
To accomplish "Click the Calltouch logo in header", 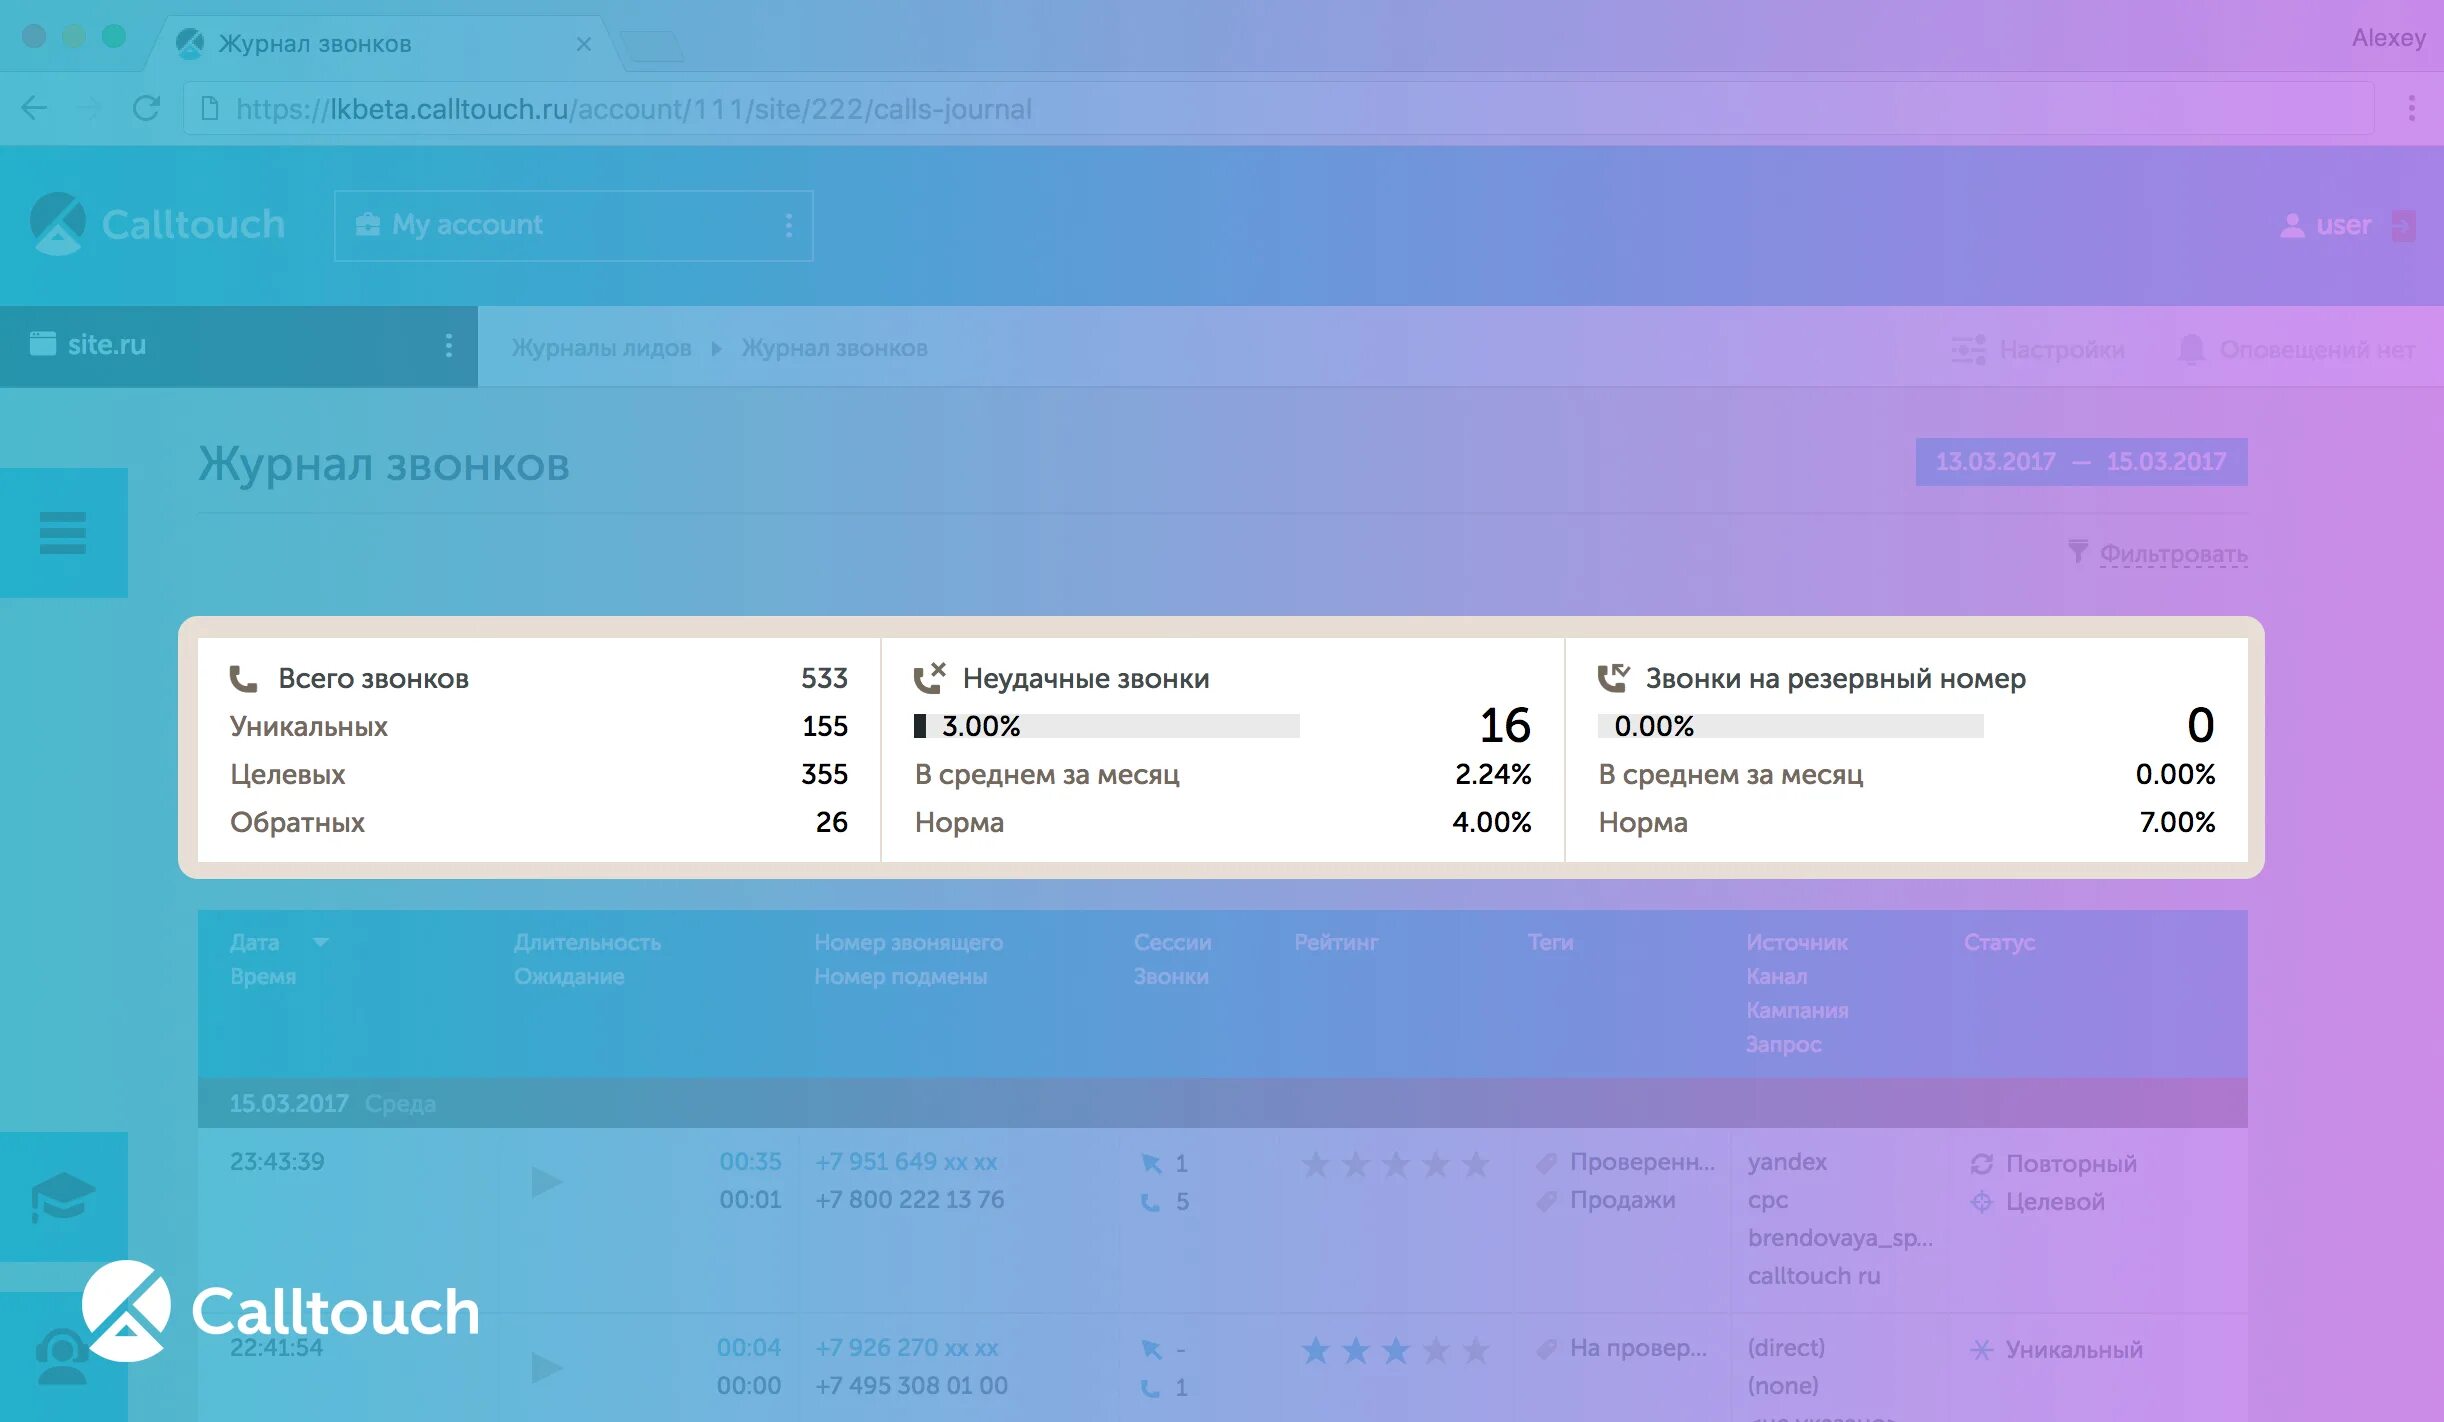I will (x=158, y=225).
